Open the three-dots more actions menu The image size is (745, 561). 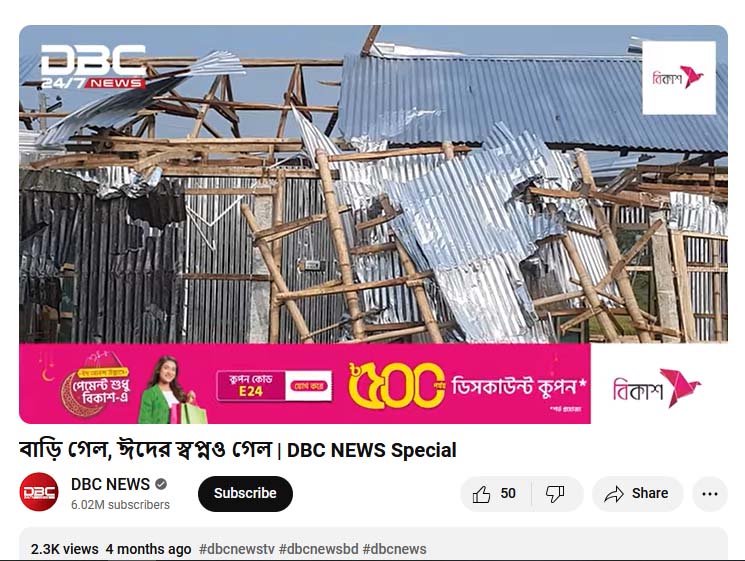(709, 494)
